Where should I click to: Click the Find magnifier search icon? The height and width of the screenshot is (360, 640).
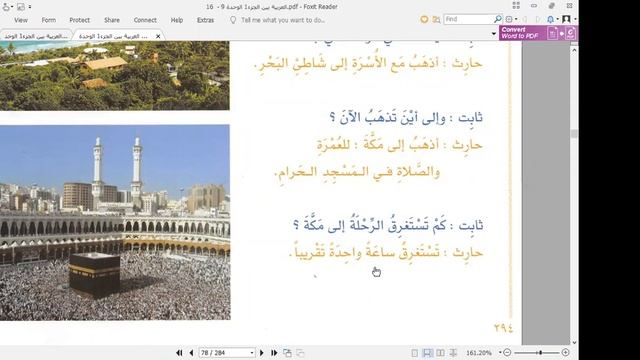tap(498, 19)
